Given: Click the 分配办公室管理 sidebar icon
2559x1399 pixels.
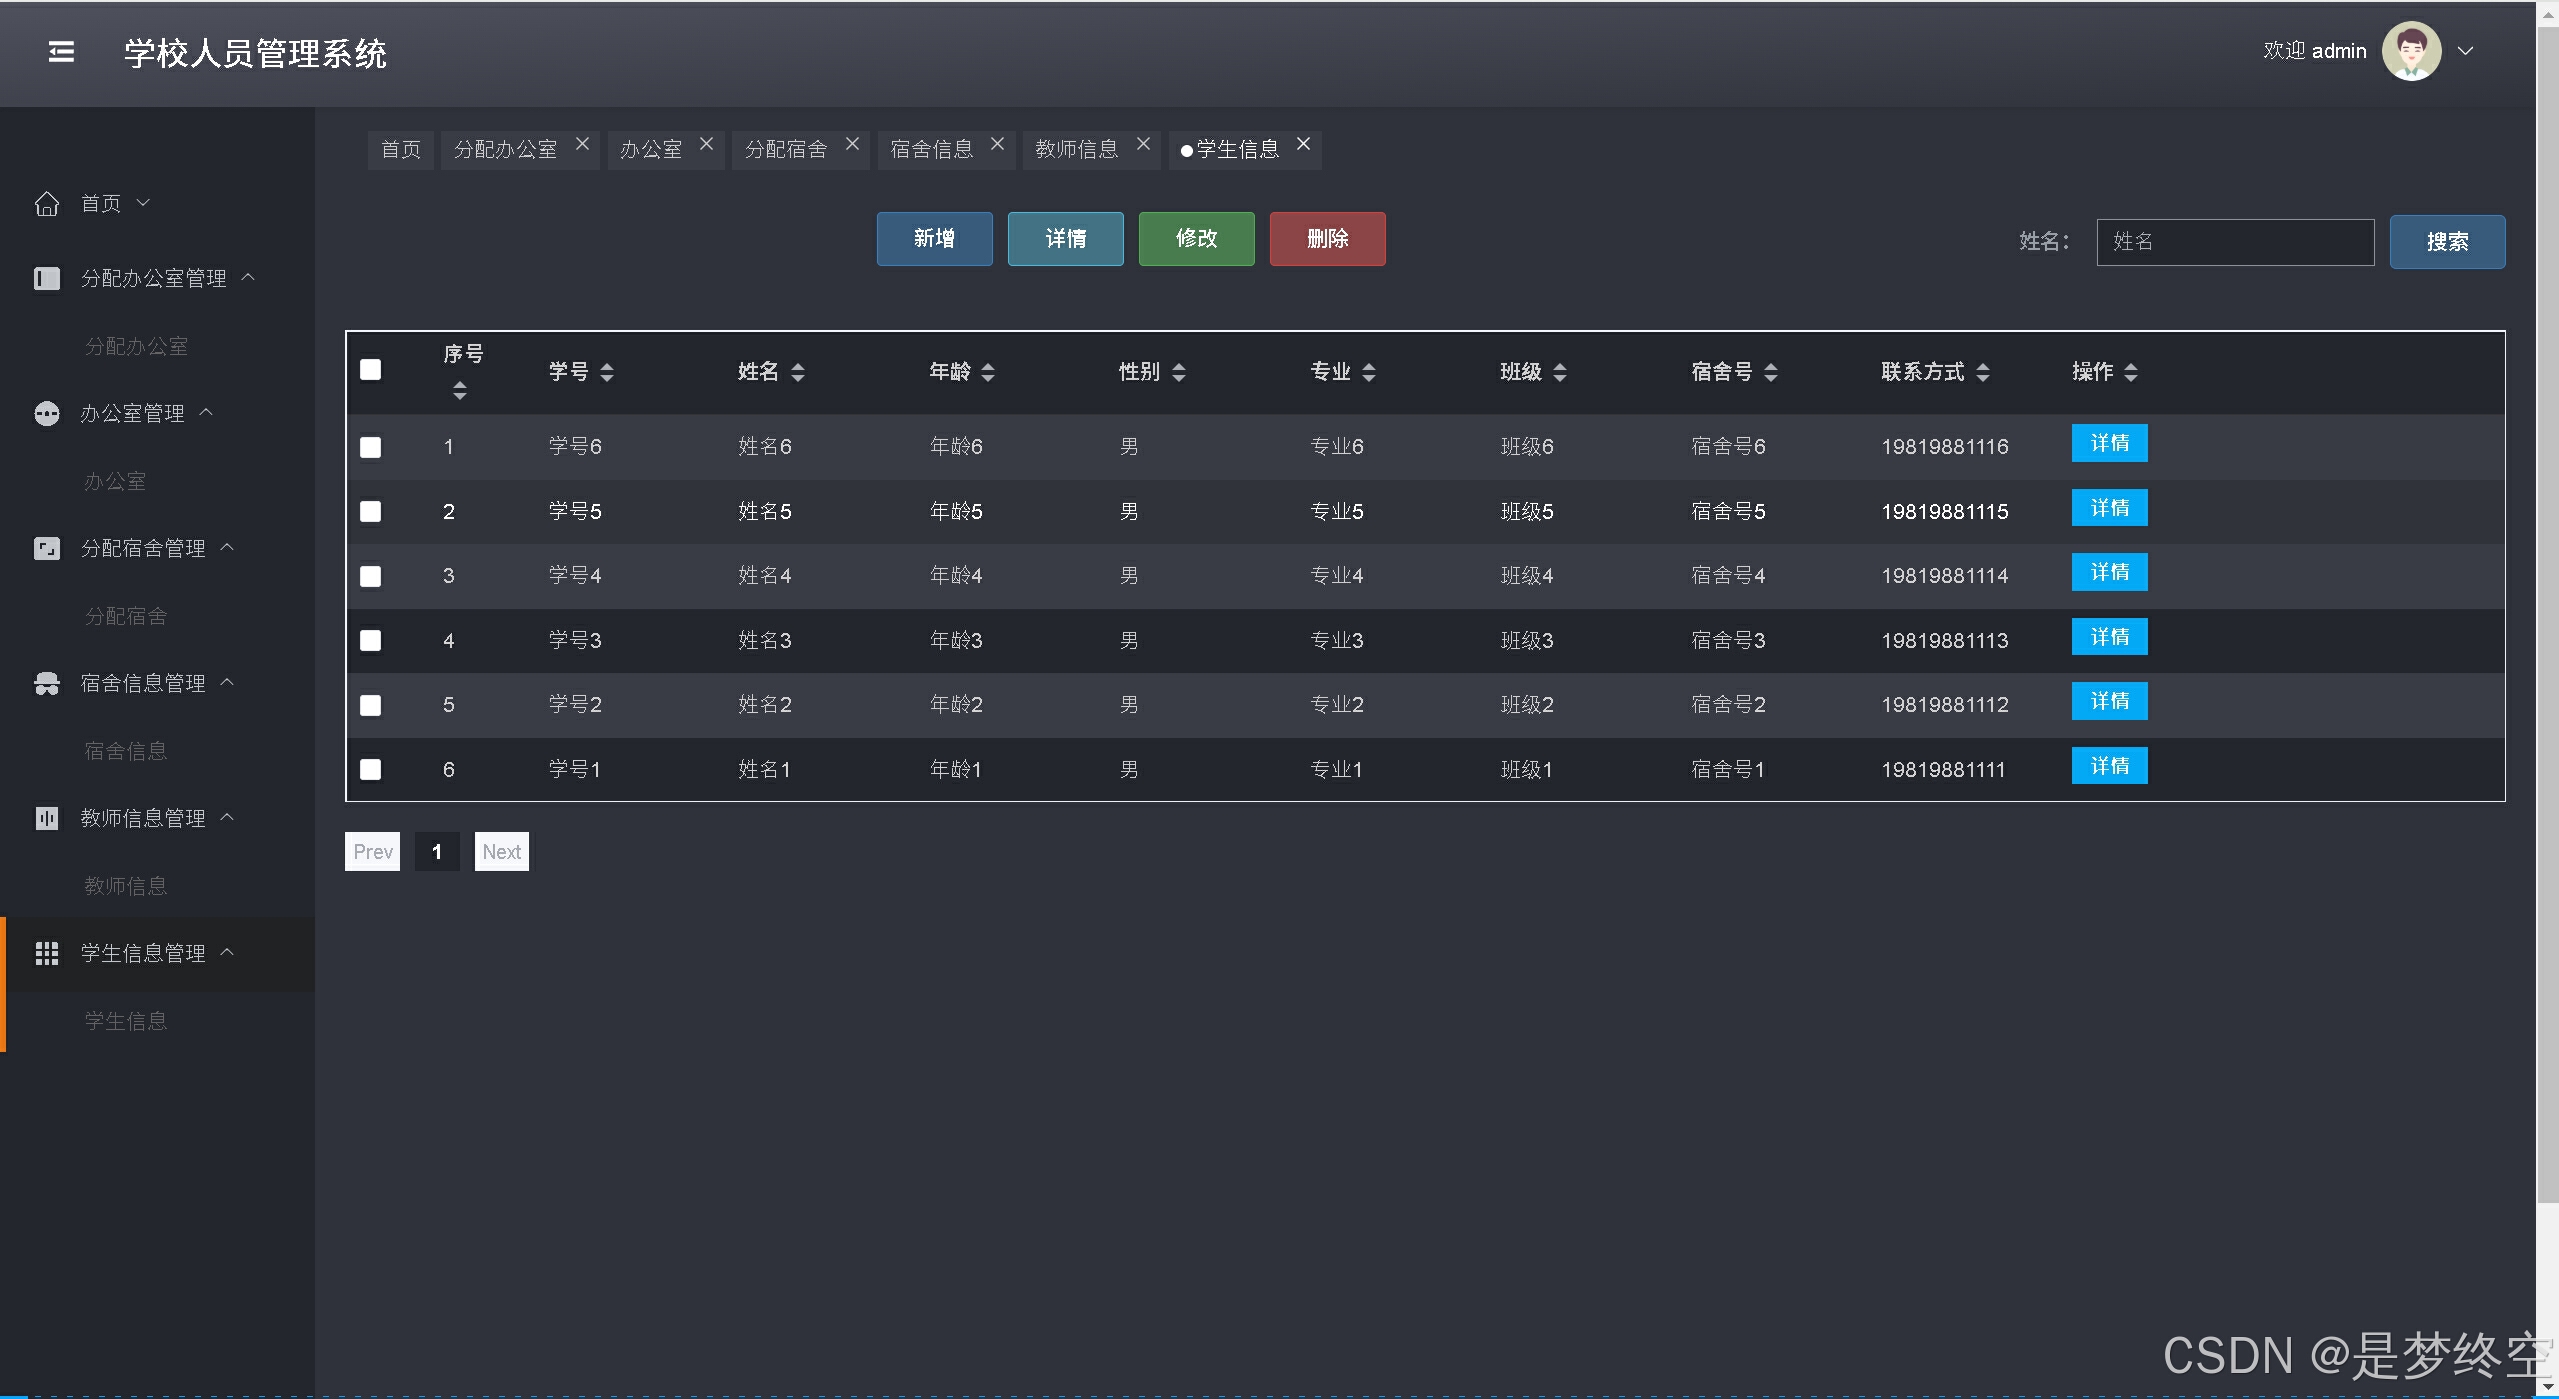Looking at the screenshot, I should tap(47, 278).
